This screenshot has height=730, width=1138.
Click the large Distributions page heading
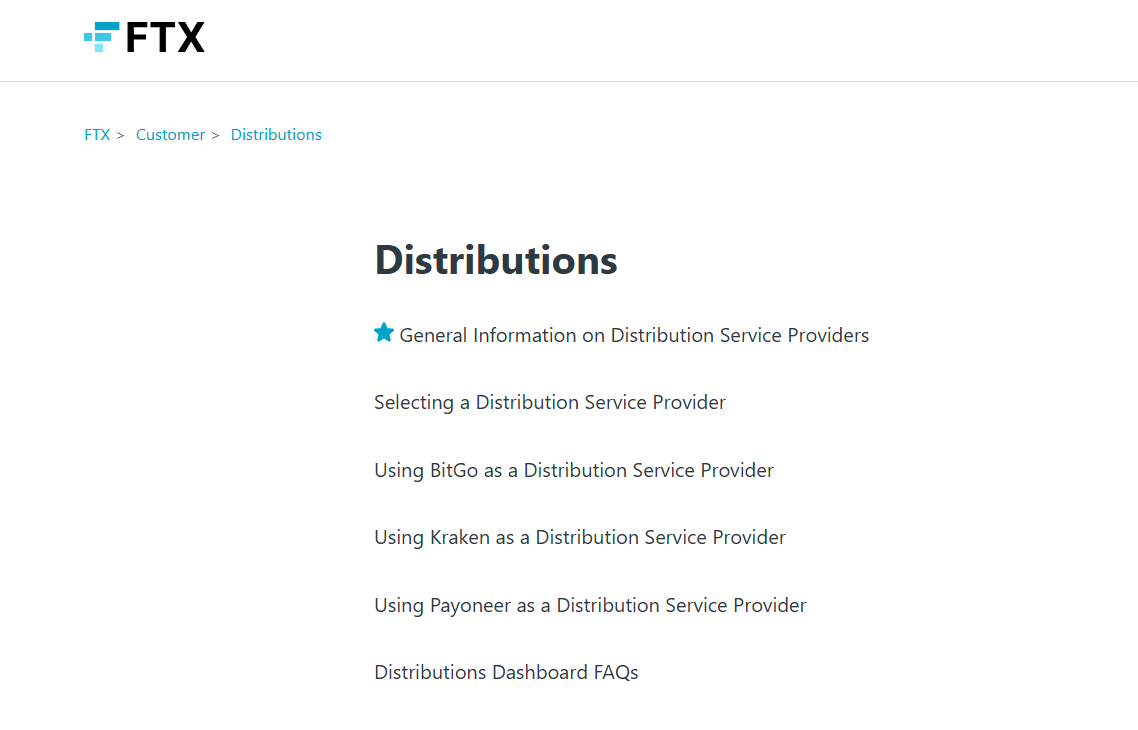(496, 260)
